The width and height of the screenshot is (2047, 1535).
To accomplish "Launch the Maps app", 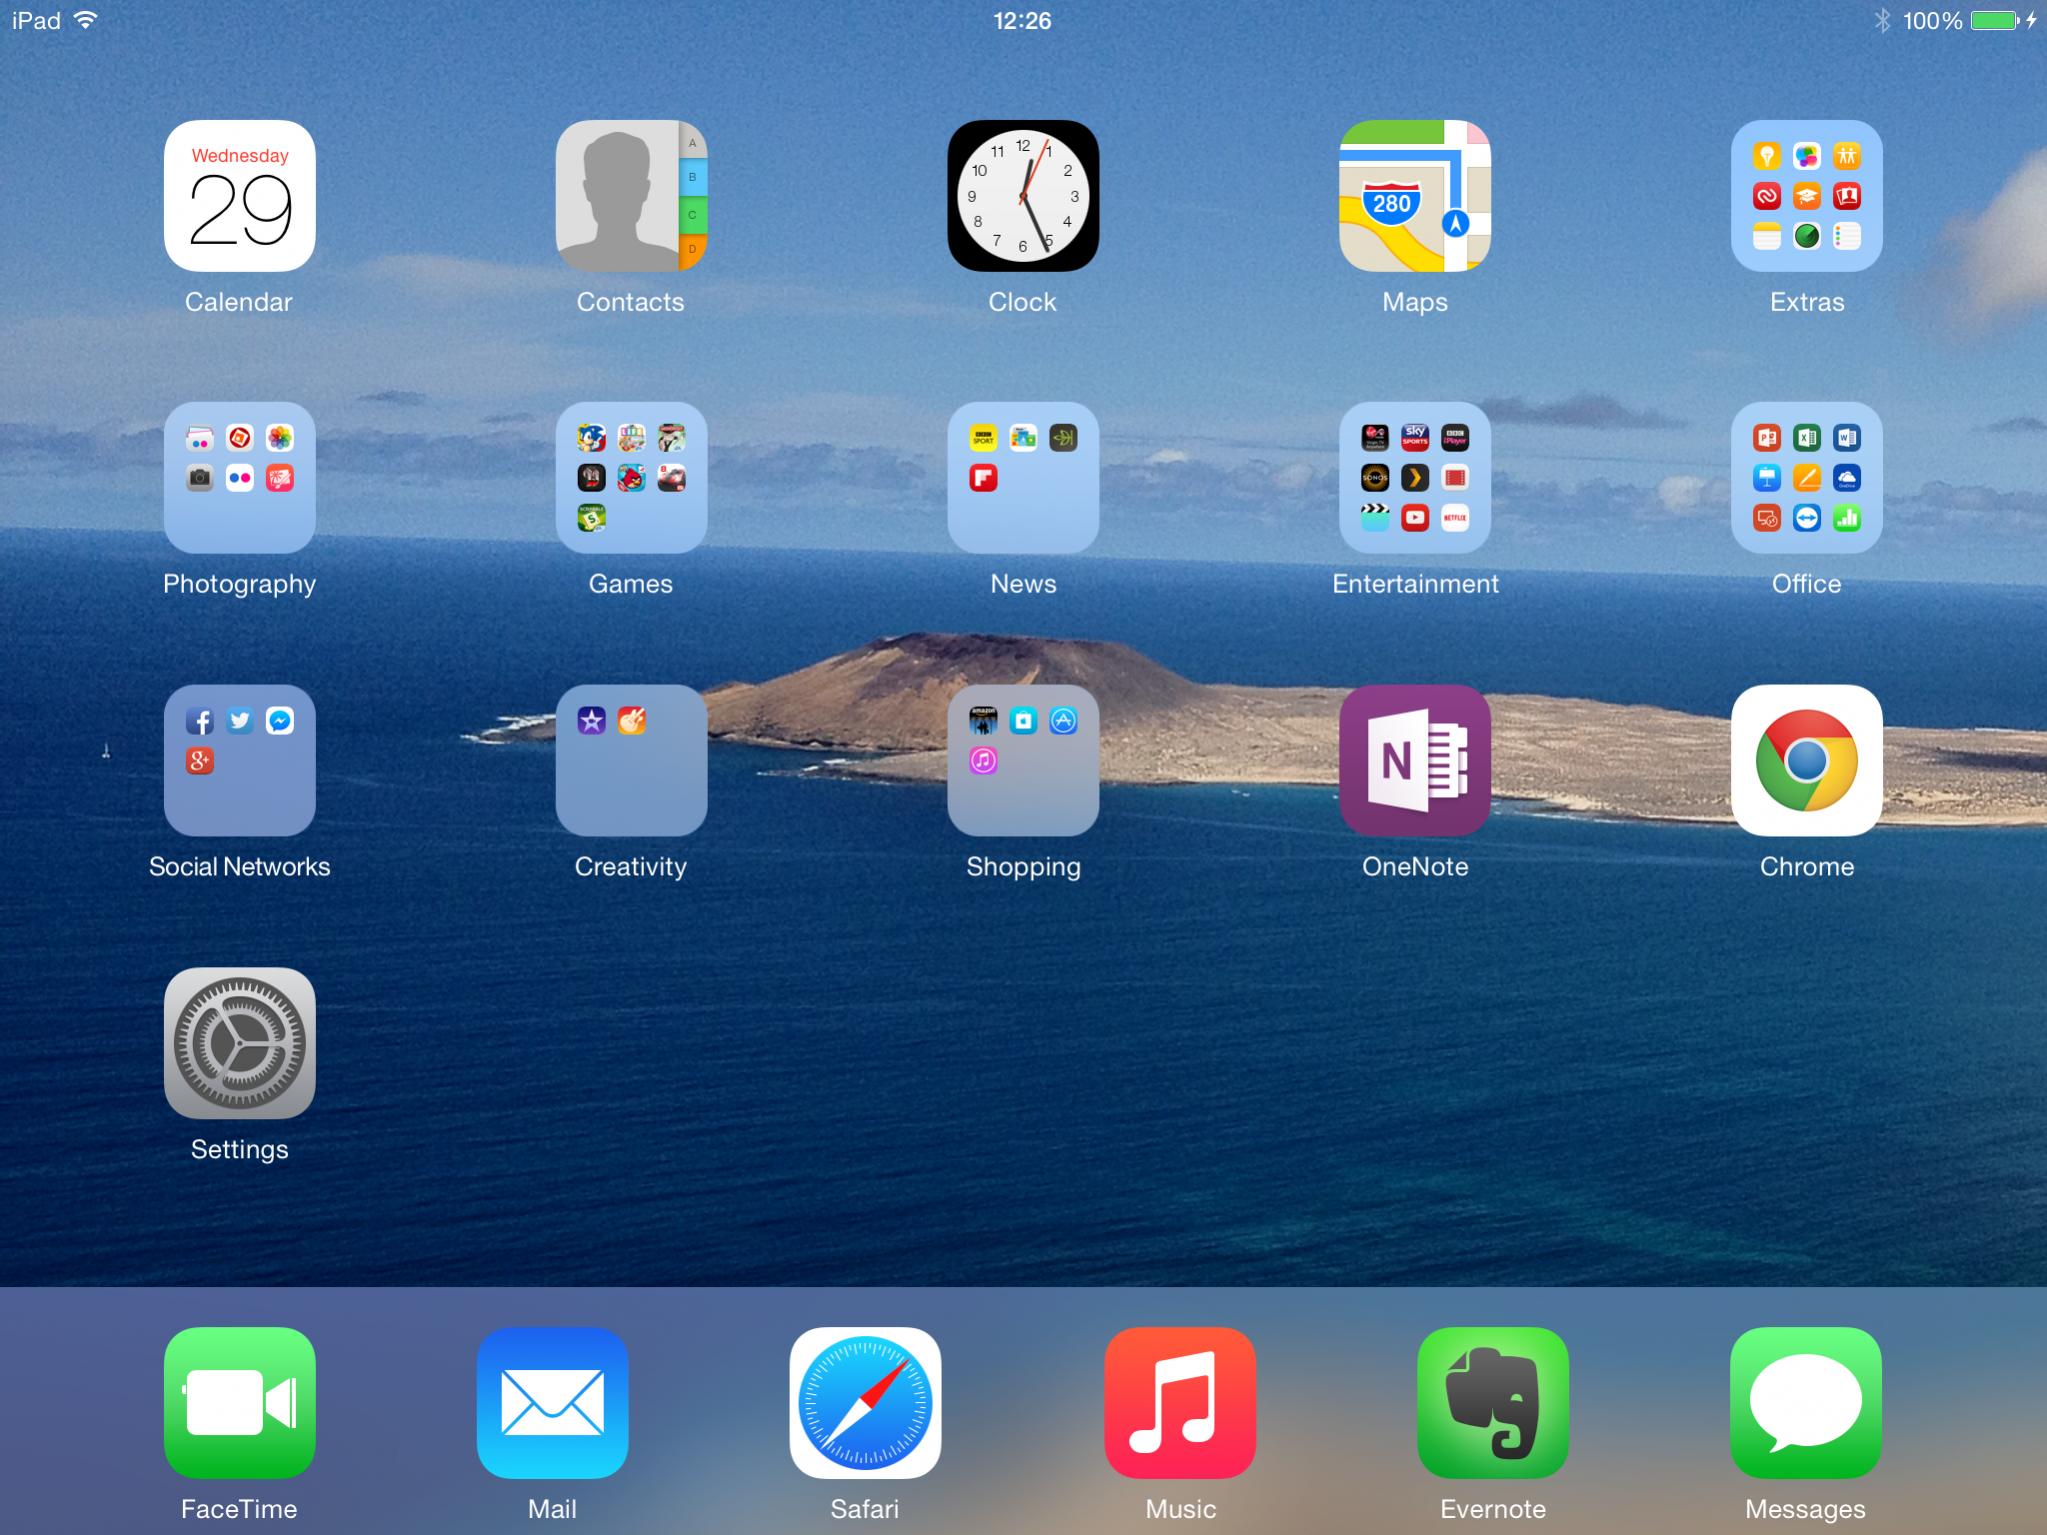I will click(x=1415, y=196).
